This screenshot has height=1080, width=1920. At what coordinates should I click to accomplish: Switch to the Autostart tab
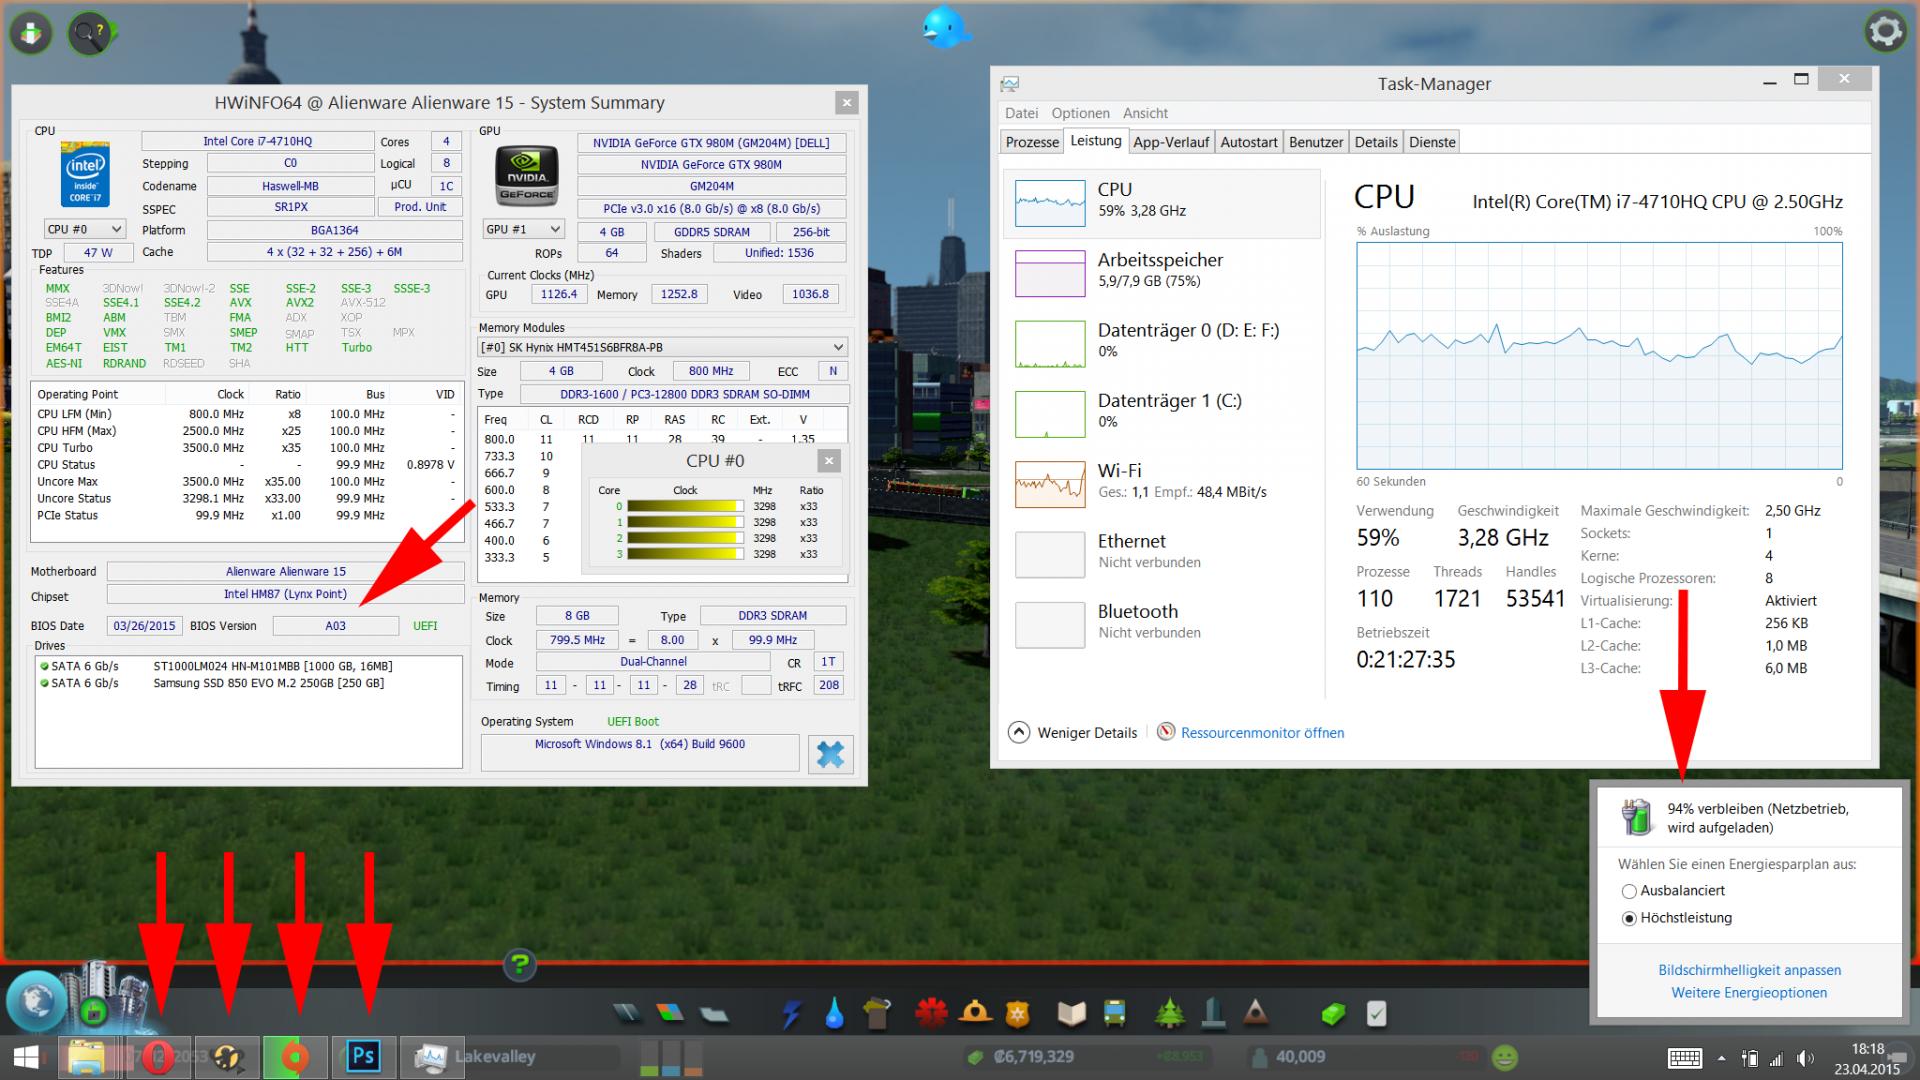click(x=1249, y=142)
